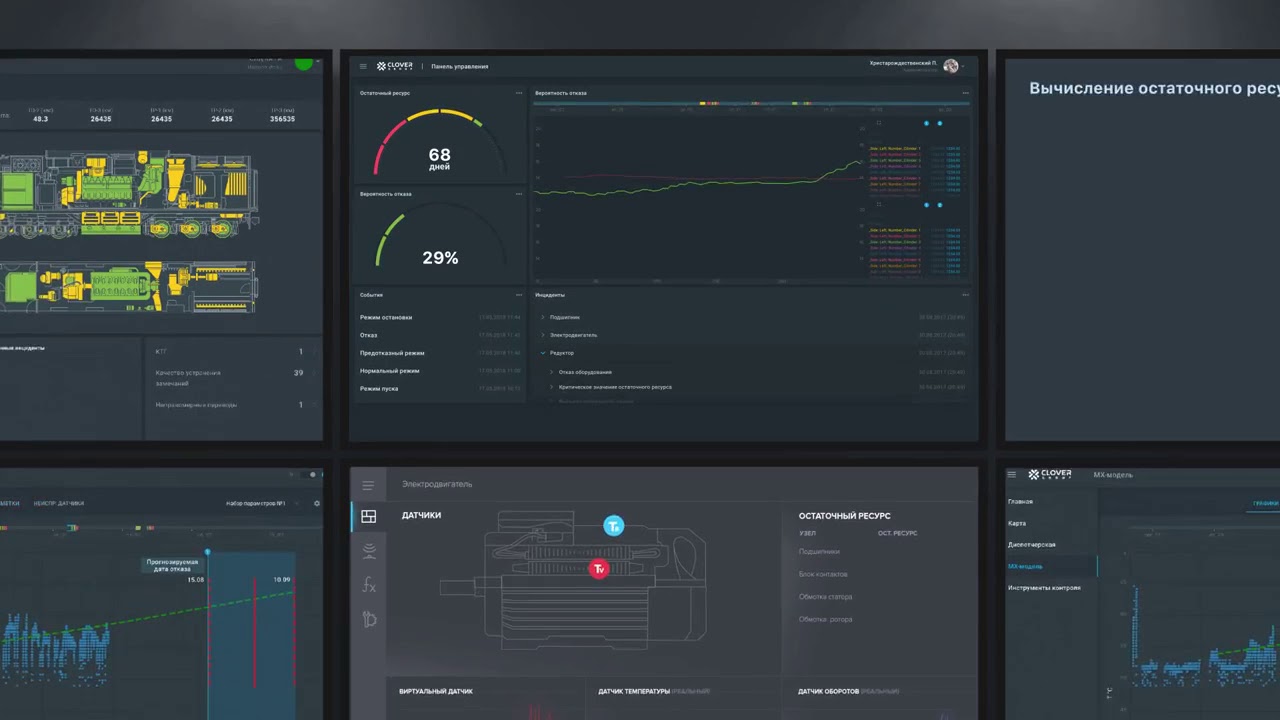
Task: Click Прогнозируемая дата отказа timeline marker
Action: tap(208, 552)
